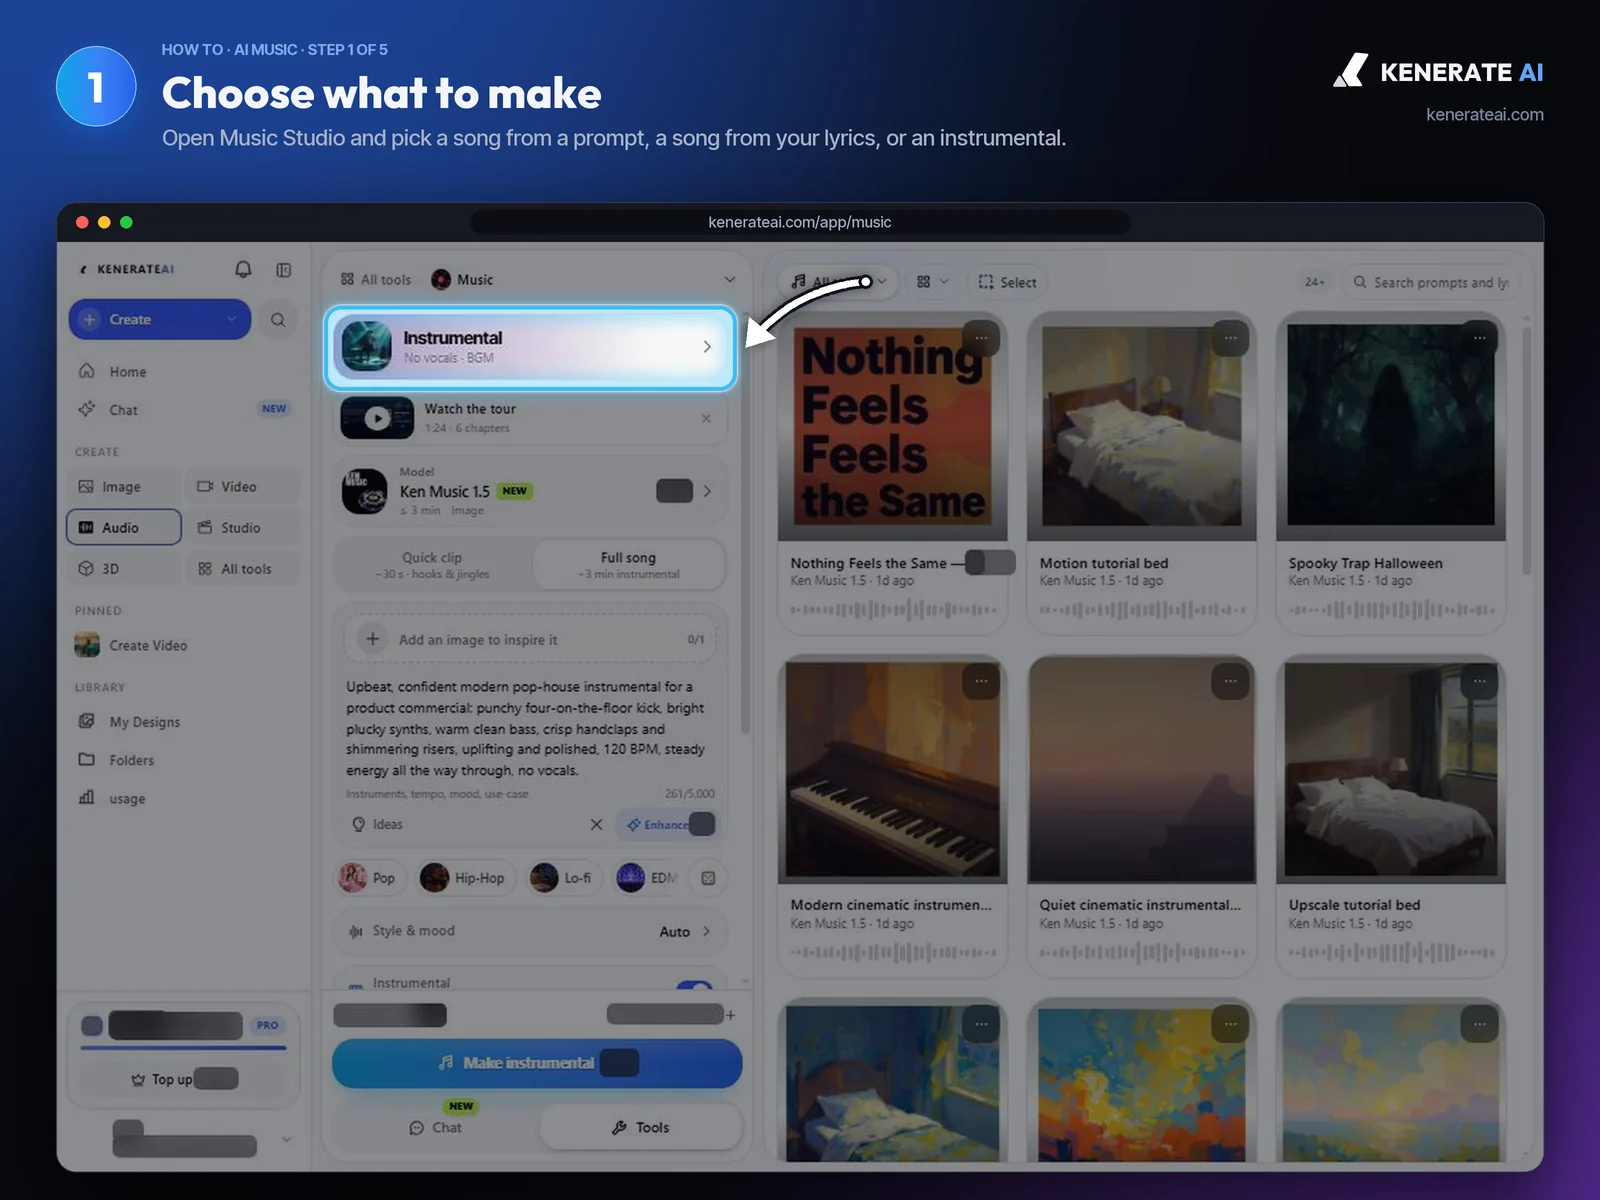Screen dimensions: 1600x1200
Task: Click the Enhance prompt button
Action: click(666, 824)
